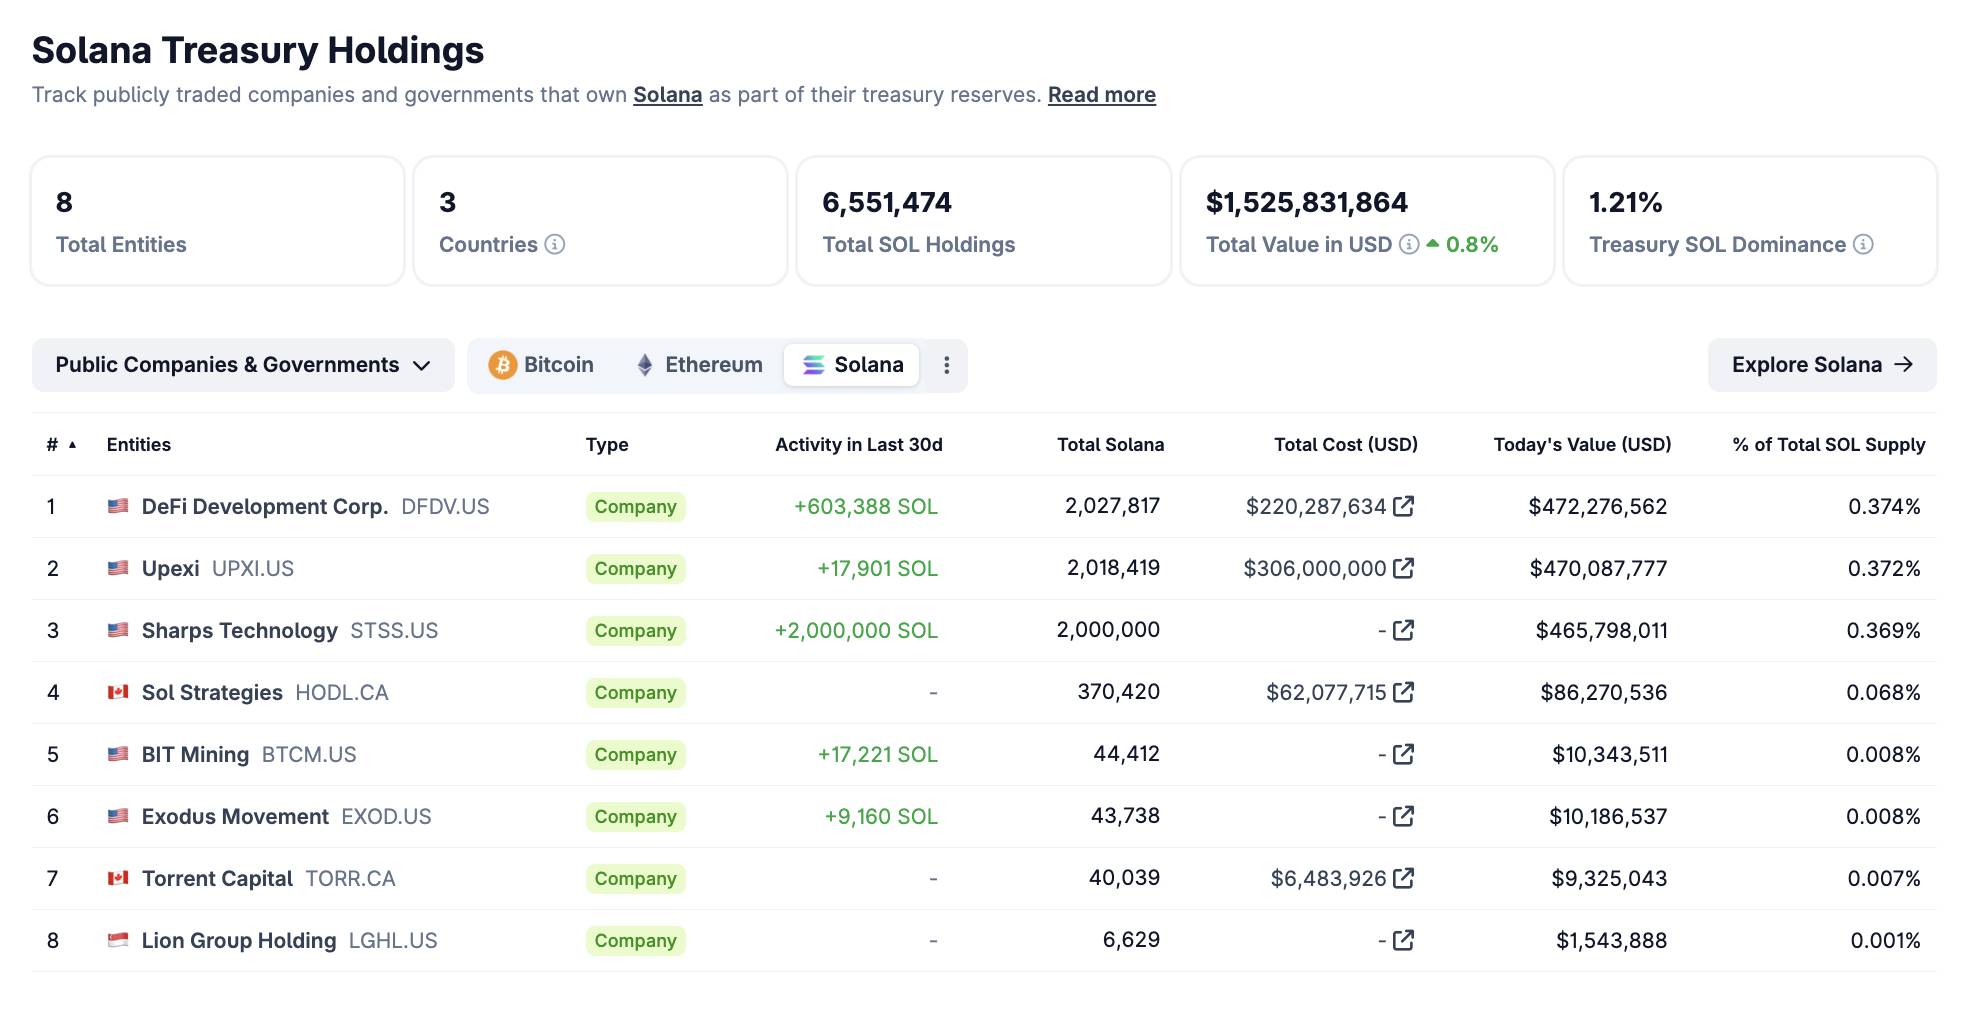Screen dimensions: 1978x1024
Task: Switch to the Bitcoin tab
Action: [541, 365]
